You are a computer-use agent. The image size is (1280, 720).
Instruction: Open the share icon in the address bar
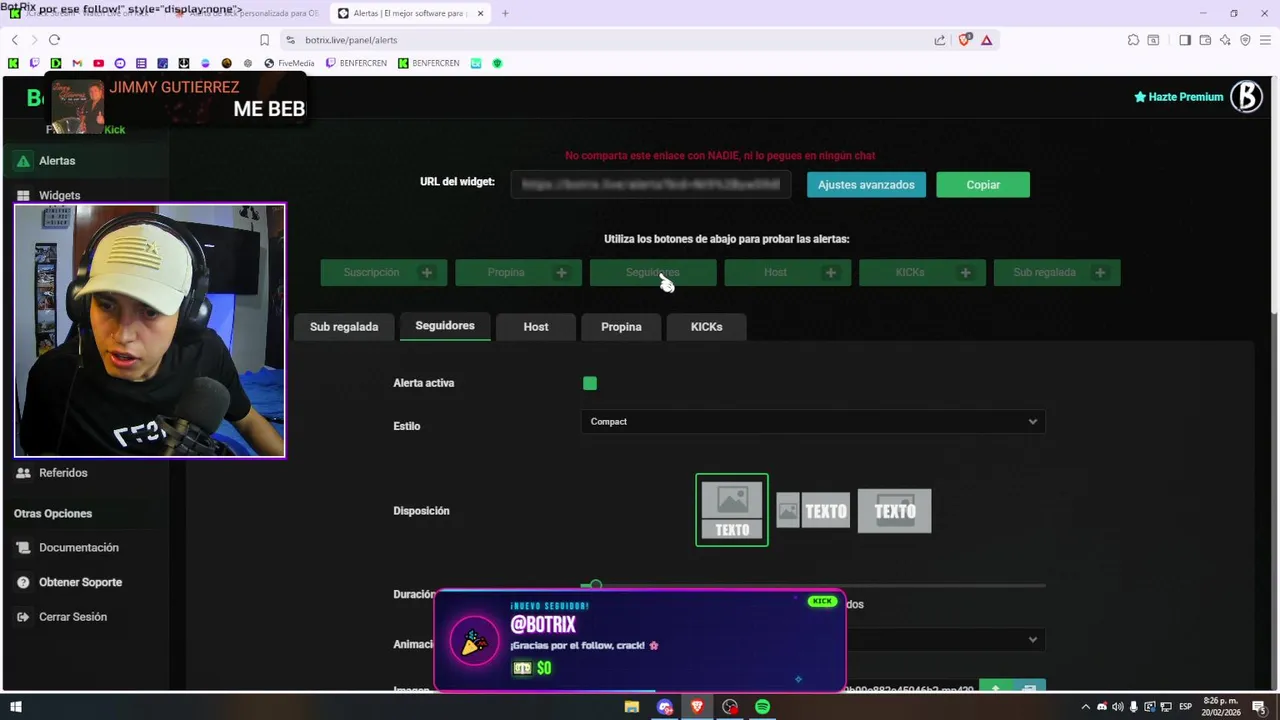(x=940, y=40)
